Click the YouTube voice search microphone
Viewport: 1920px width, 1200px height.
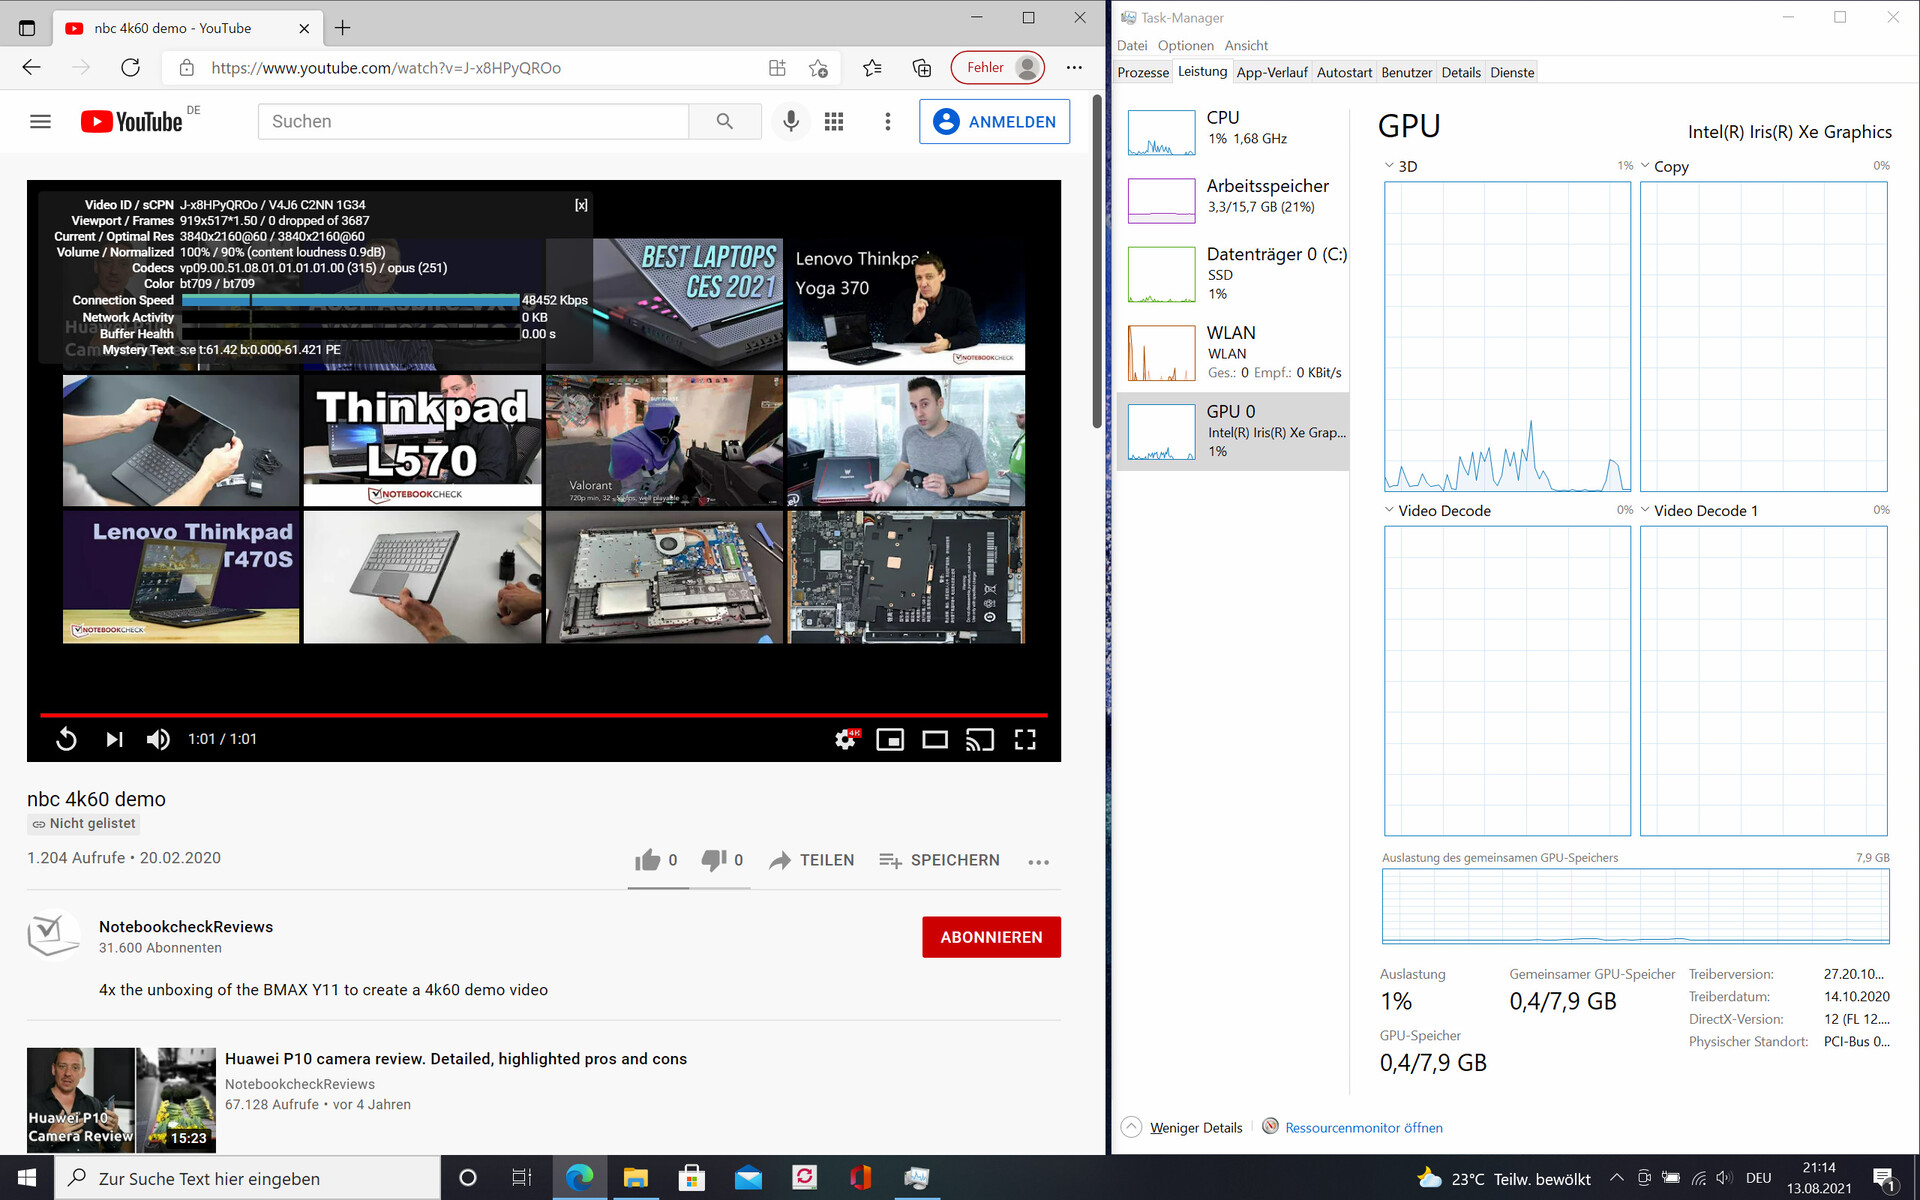point(790,121)
